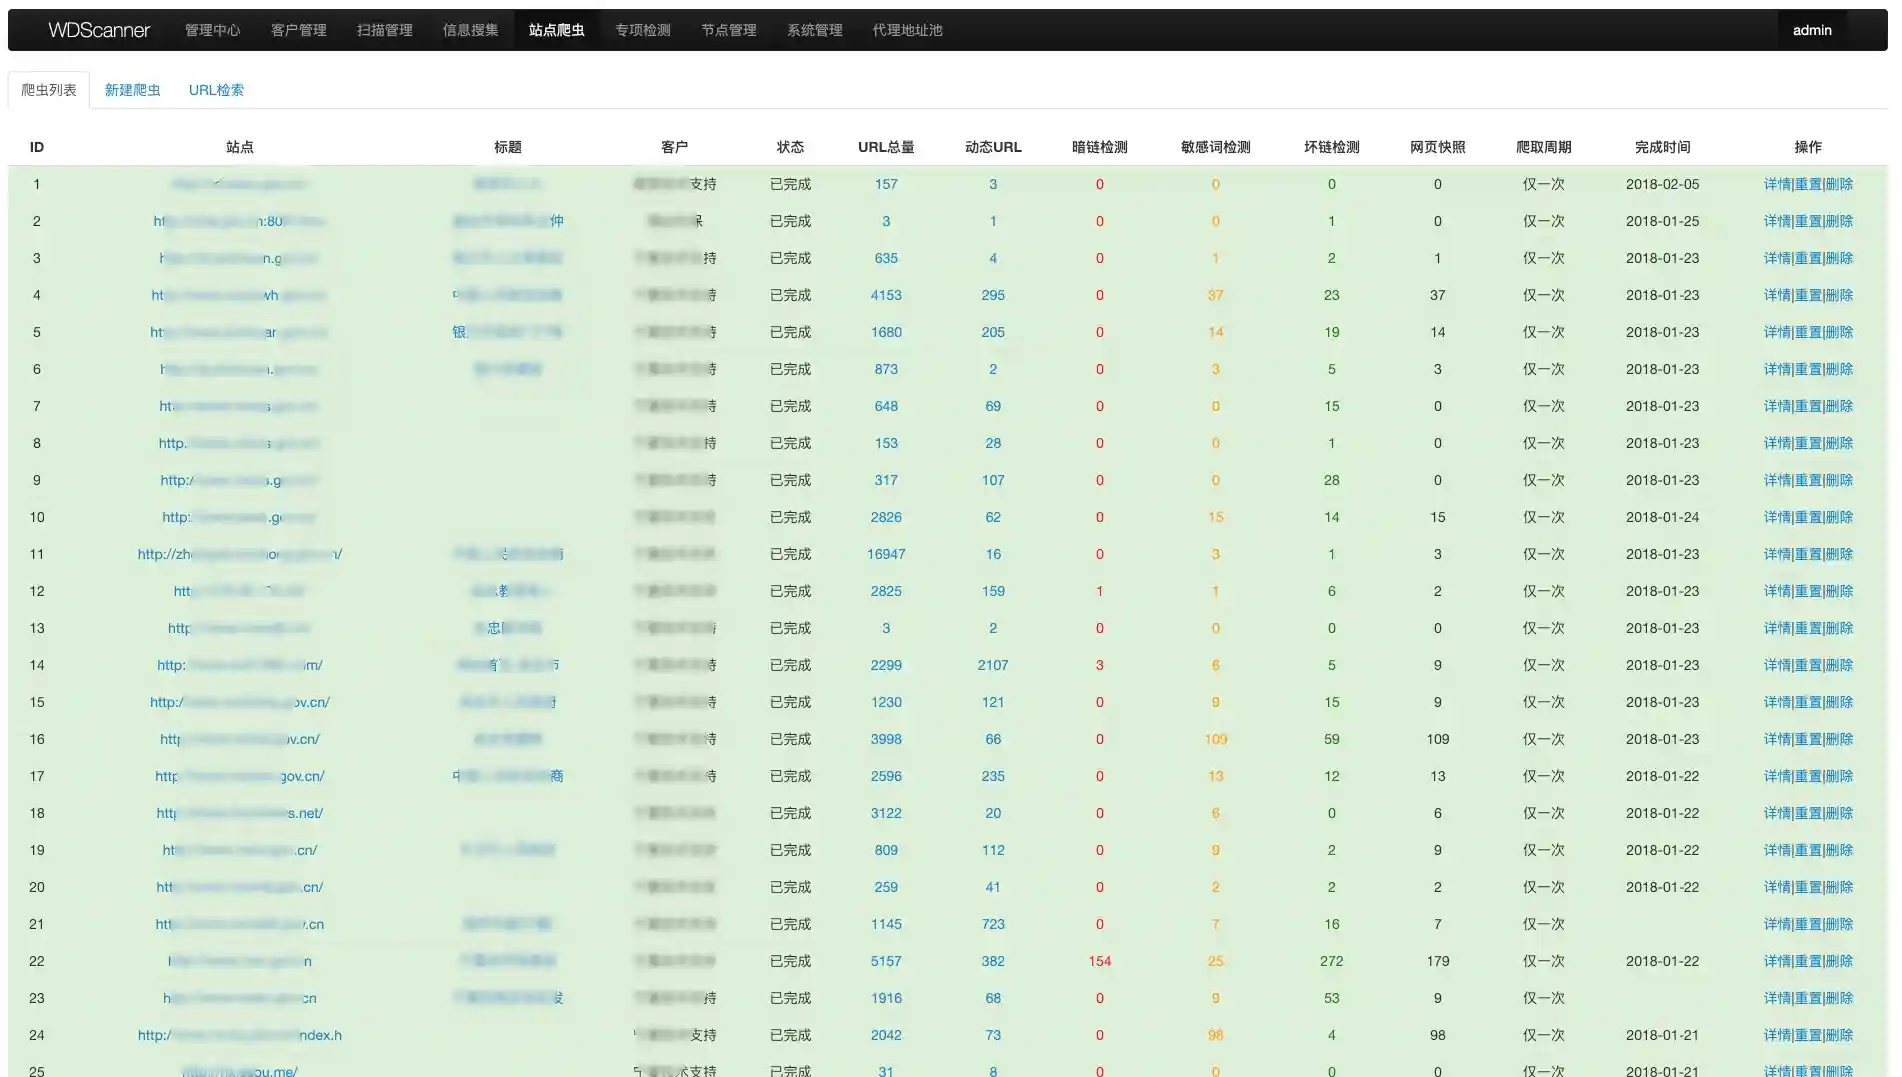Screen dimensions: 1902x1077
Task: Open 系统管理 from the navbar
Action: pos(814,30)
